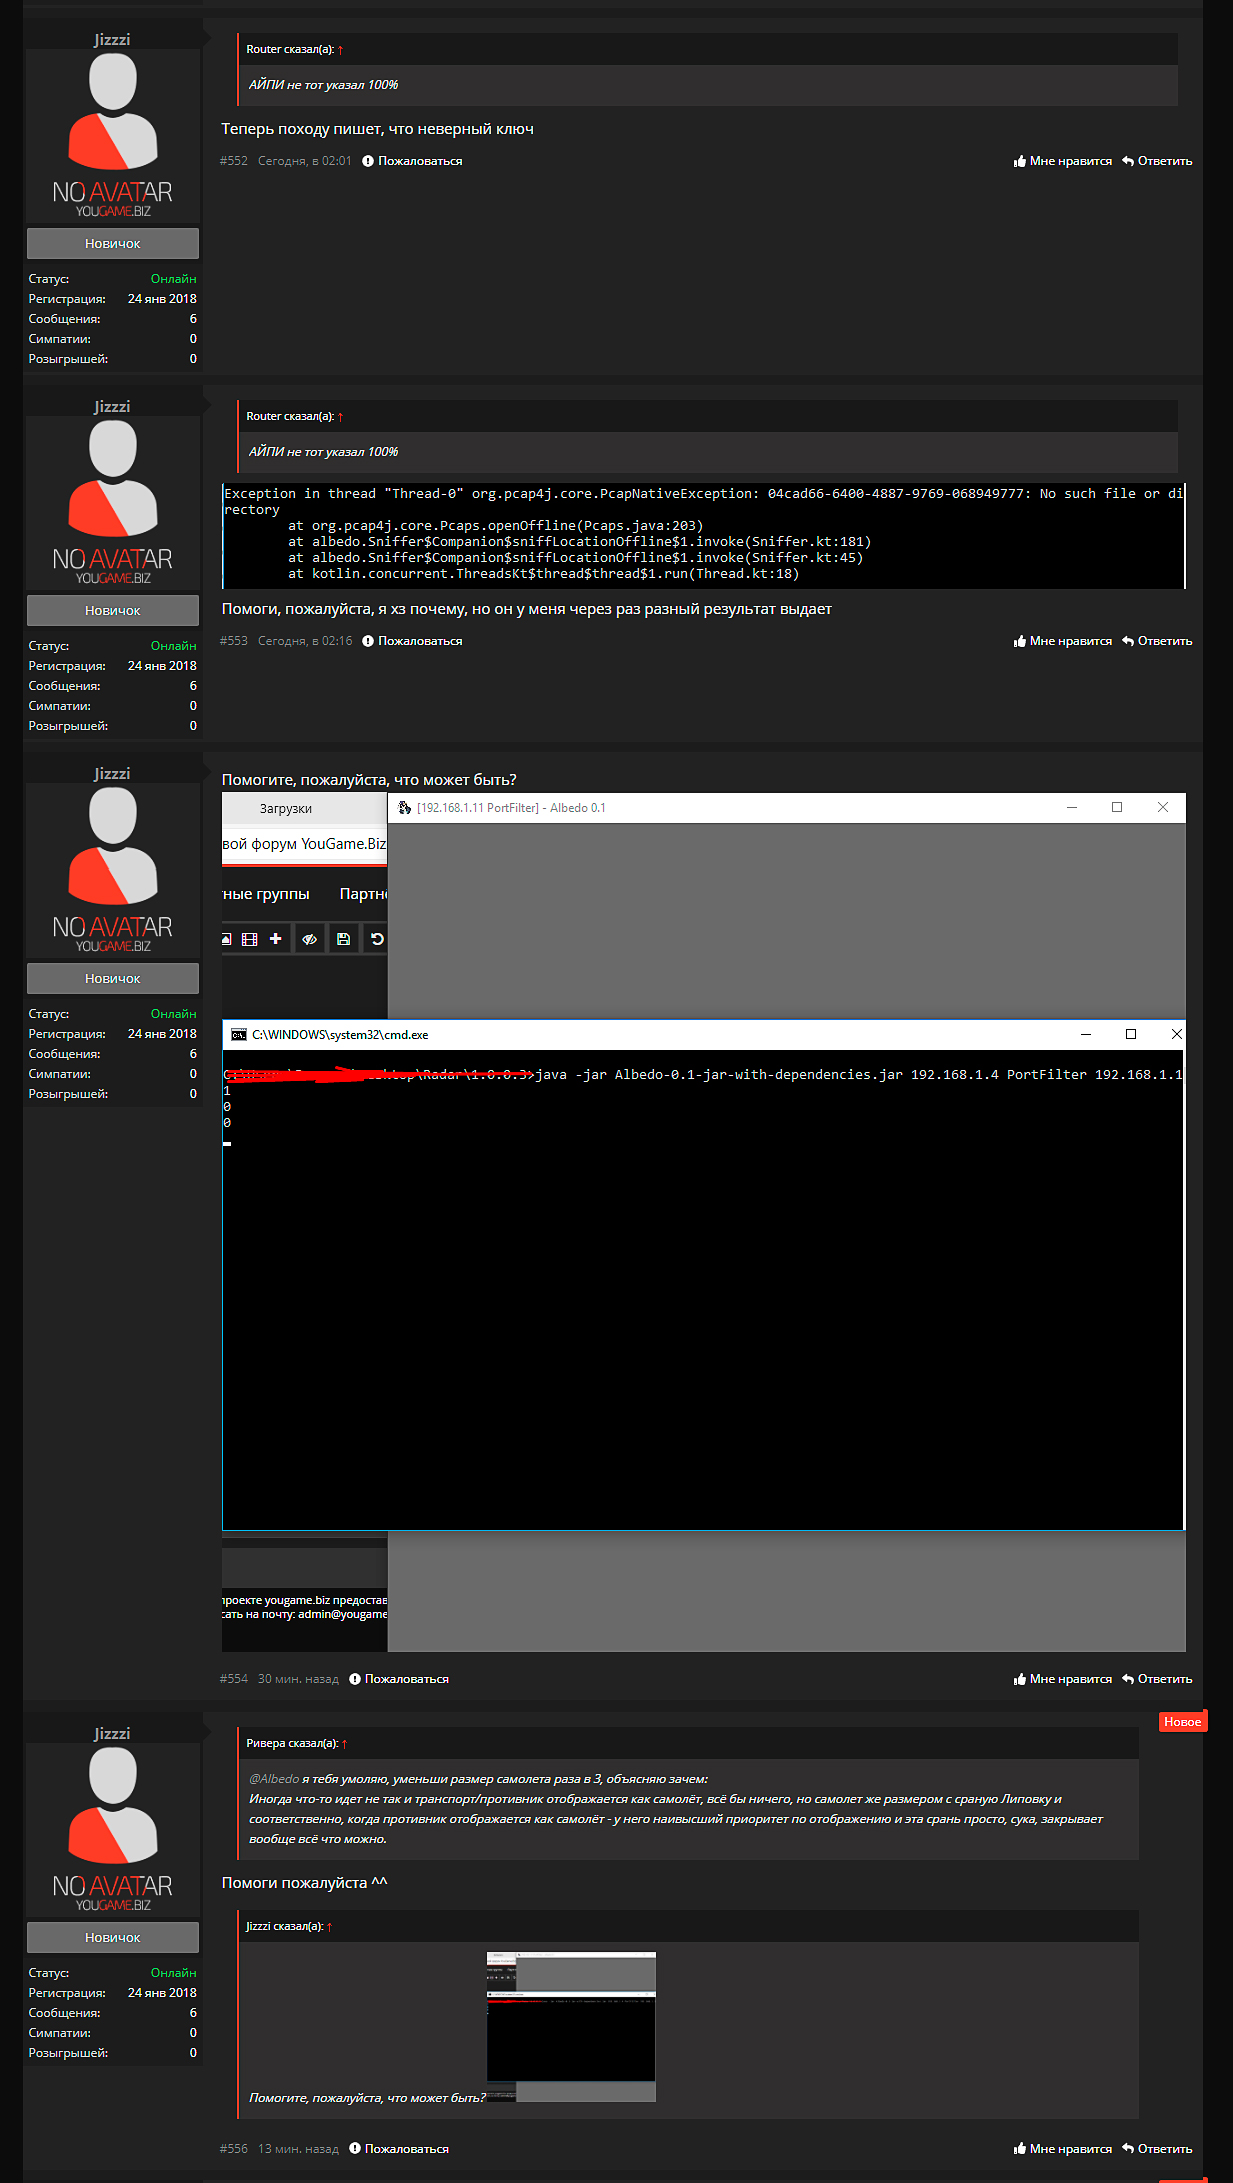Open Jizzzi's avatar on post #556
This screenshot has width=1233, height=2183.
coord(113,1832)
